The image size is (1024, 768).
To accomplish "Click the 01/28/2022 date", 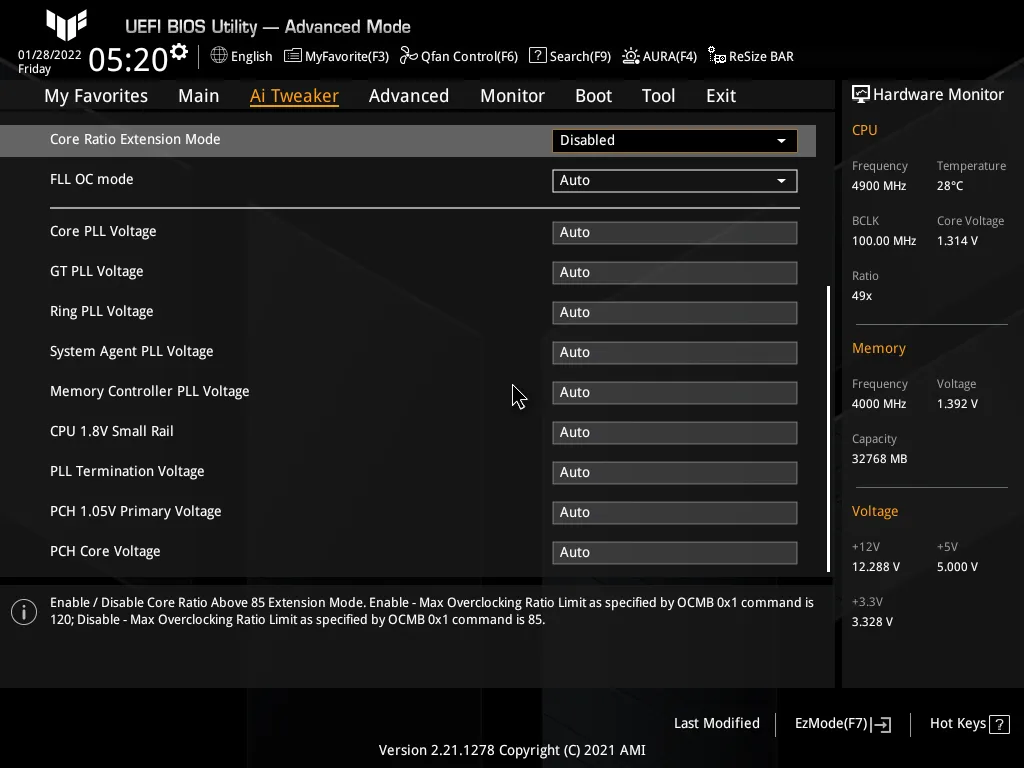I will pyautogui.click(x=50, y=55).
